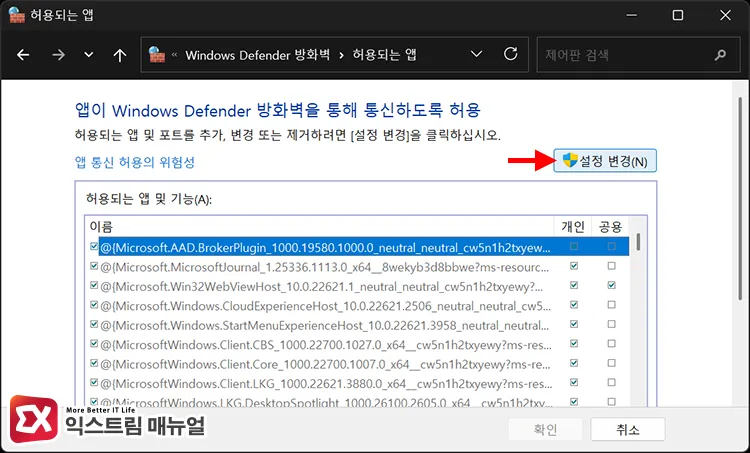Click the search magnifier icon
750x453 pixels.
coord(720,55)
